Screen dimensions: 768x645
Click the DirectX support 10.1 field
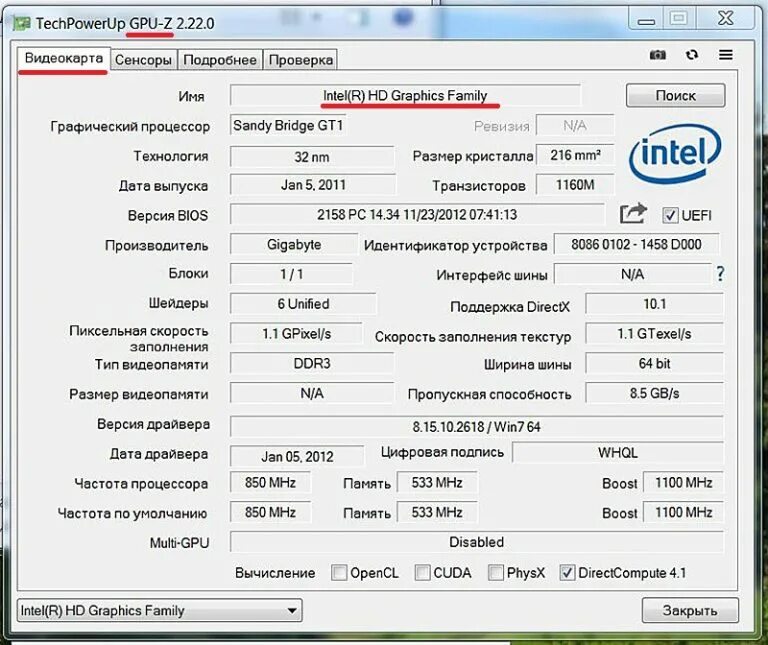click(654, 304)
